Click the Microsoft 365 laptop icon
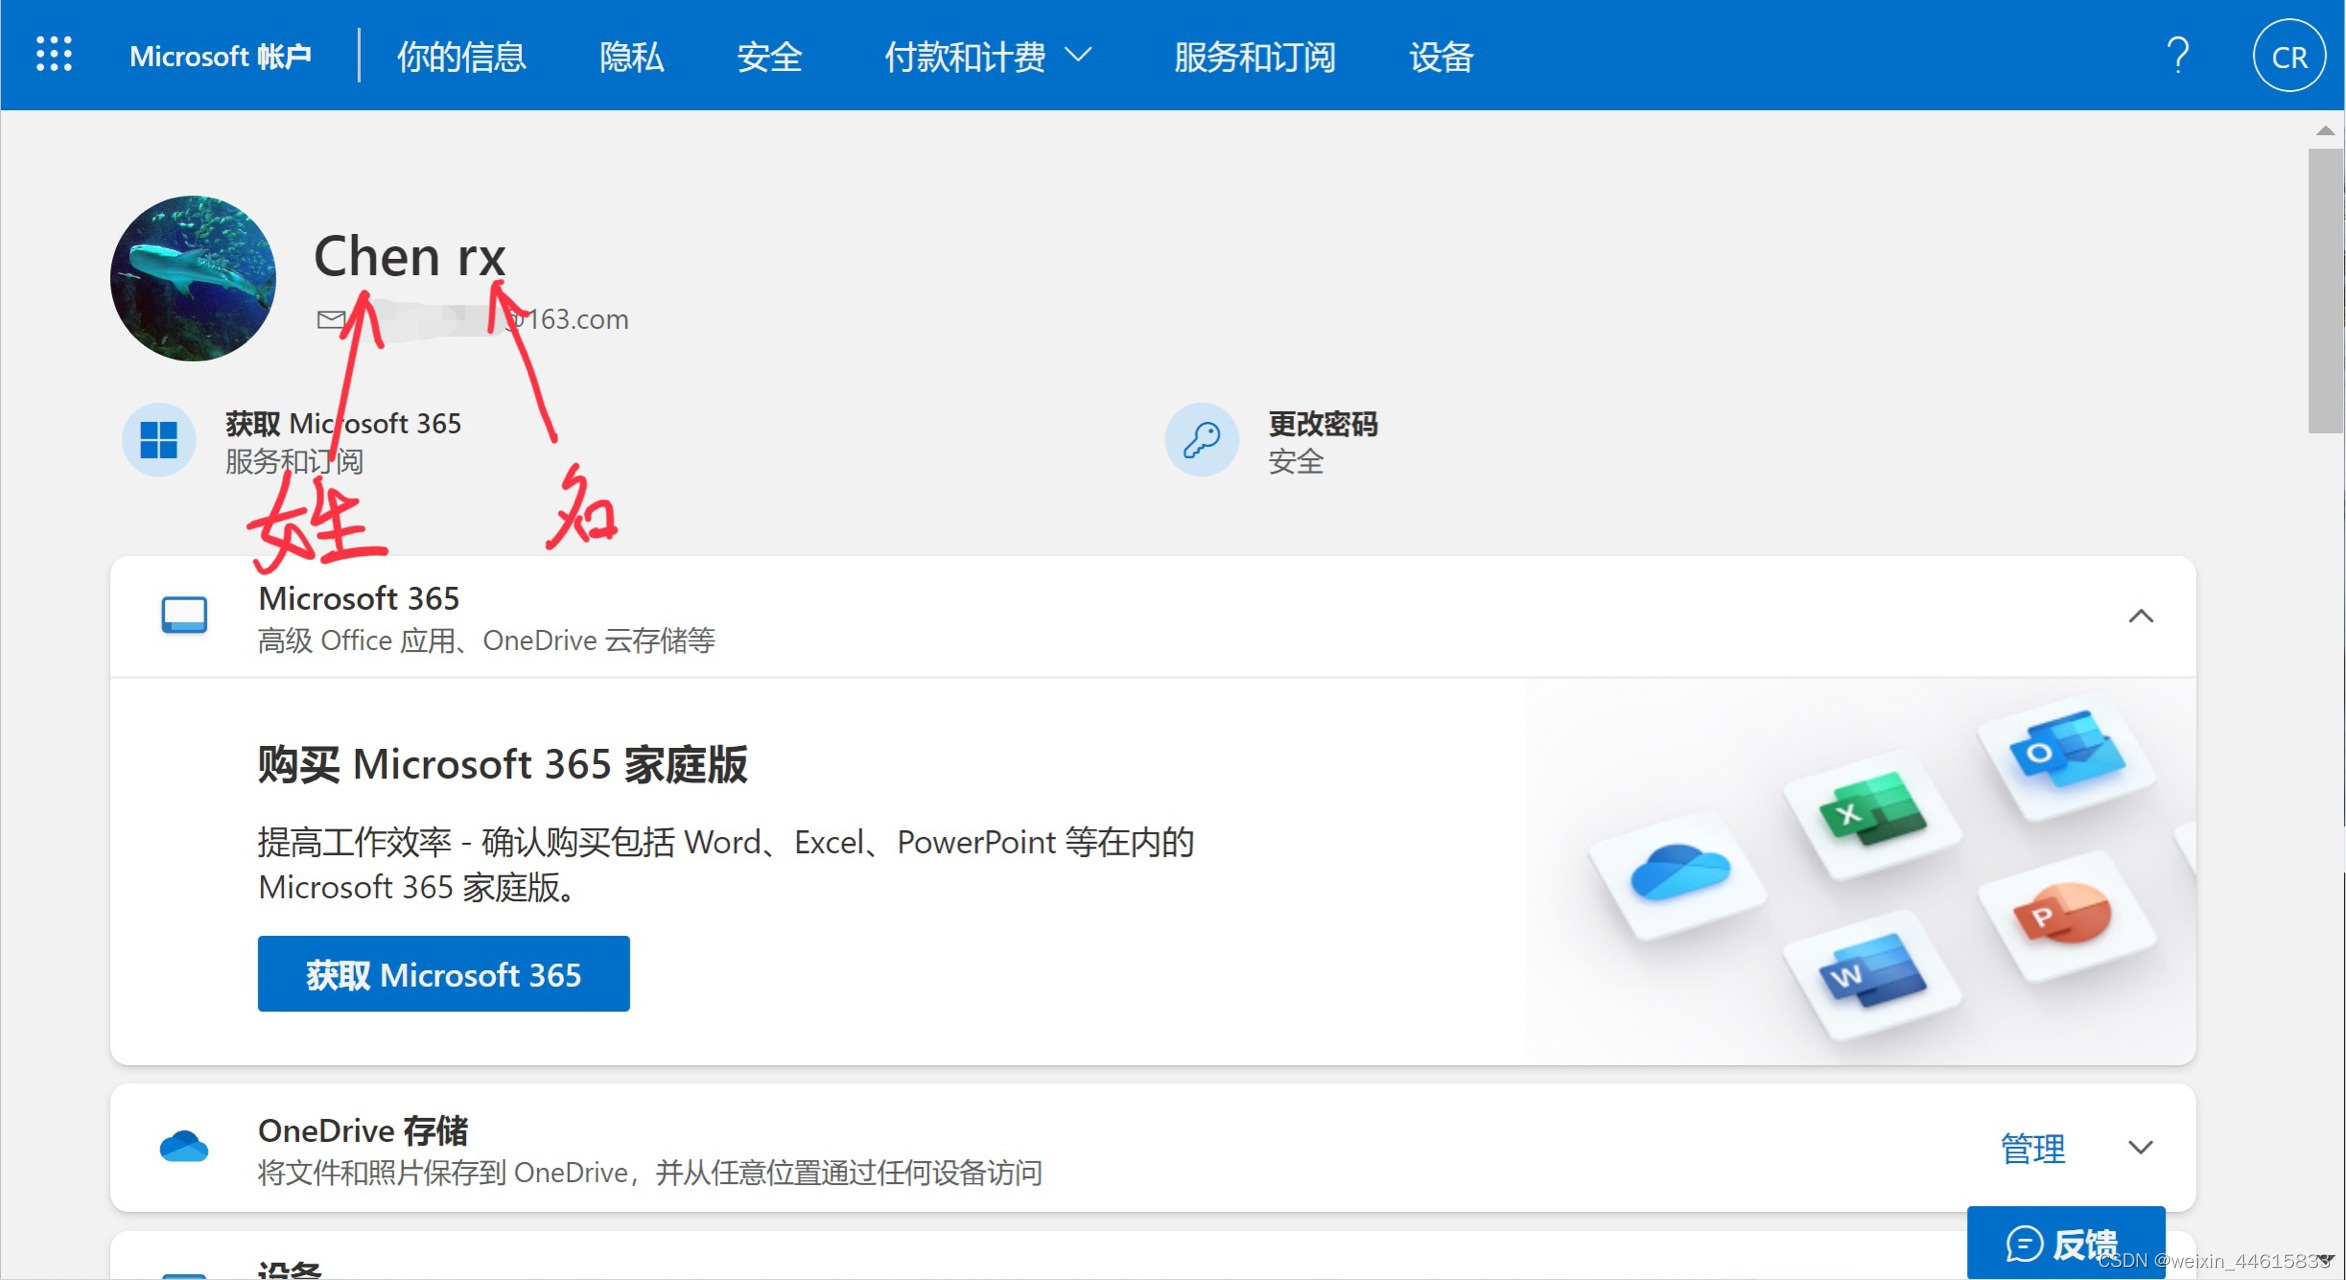Viewport: 2346px width, 1280px height. pos(184,615)
